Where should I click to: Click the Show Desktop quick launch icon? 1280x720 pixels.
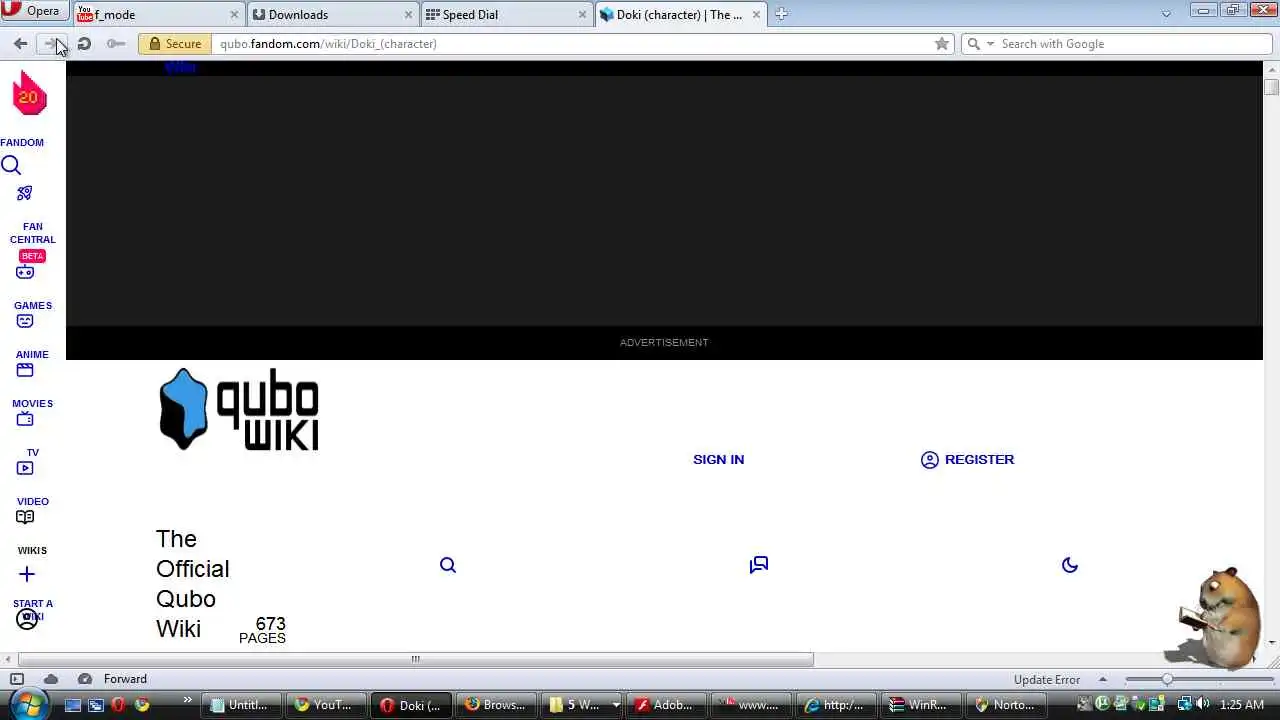(73, 705)
